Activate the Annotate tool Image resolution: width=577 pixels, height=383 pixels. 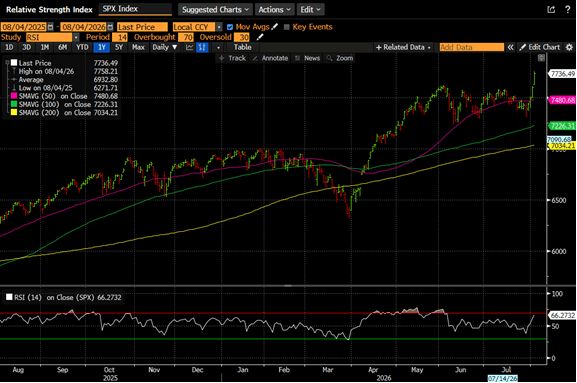[270, 58]
